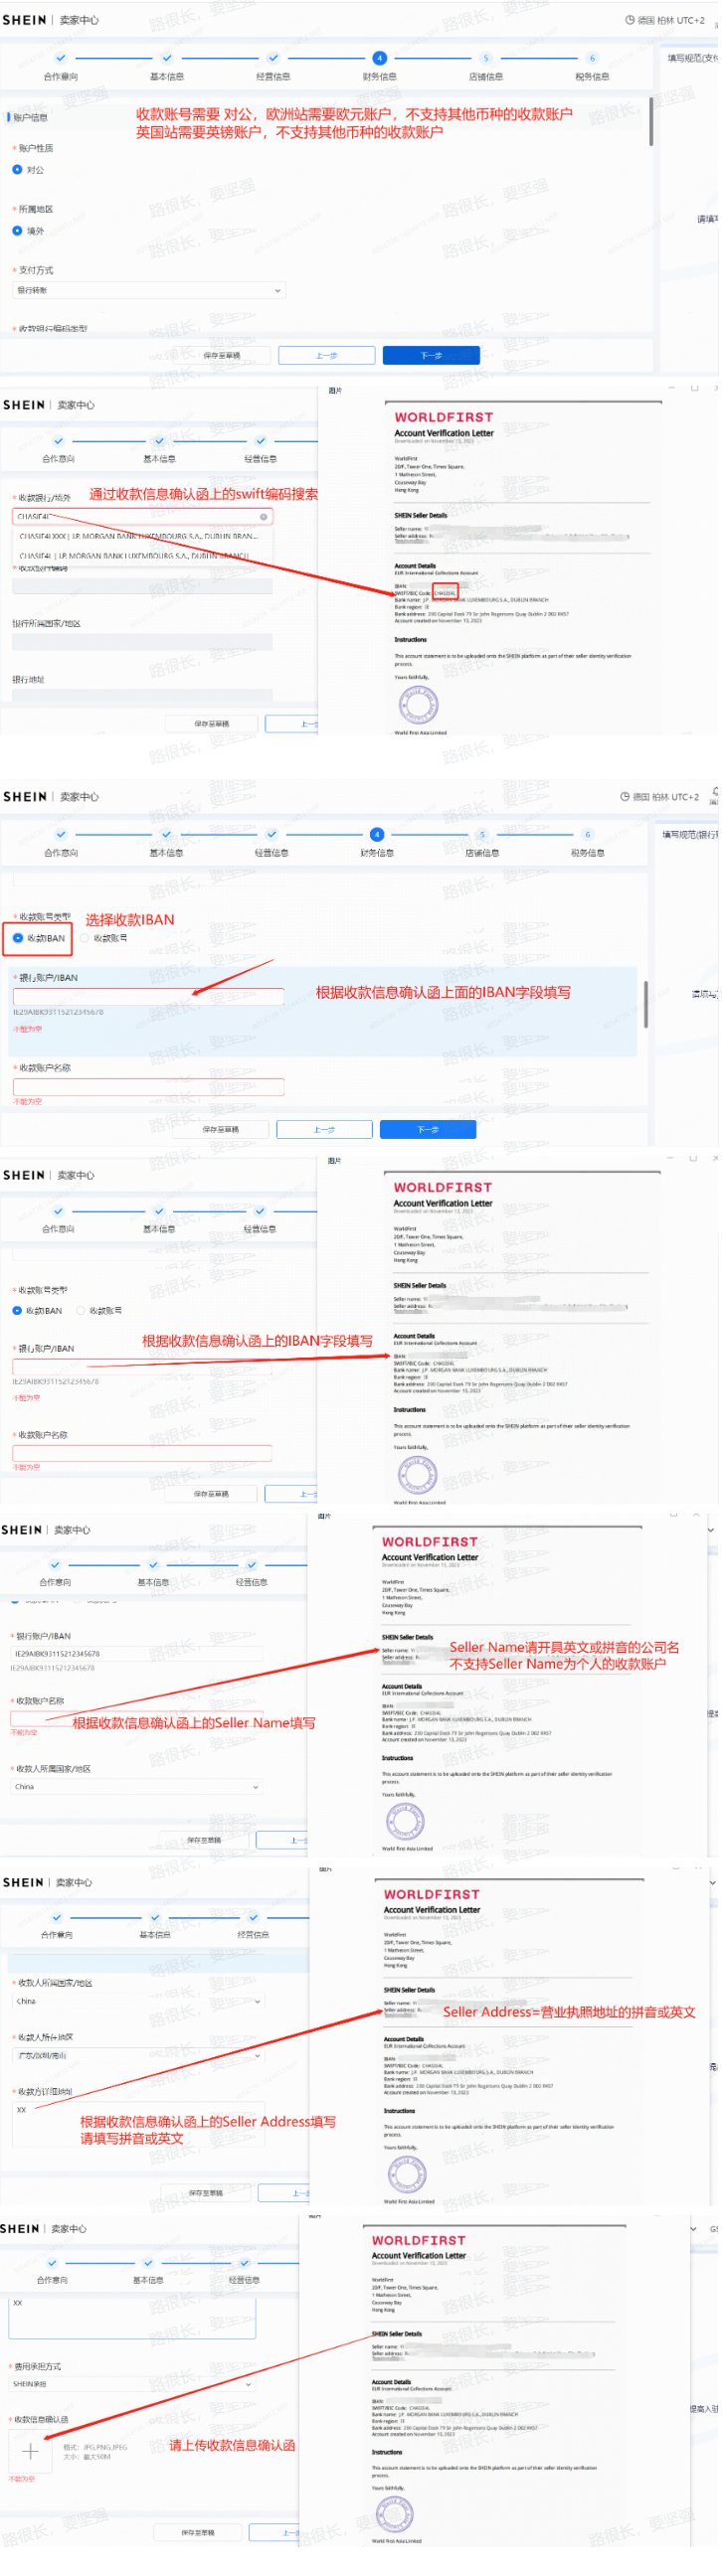
Task: Click the topmost blue 下一步 button
Action: coord(432,356)
